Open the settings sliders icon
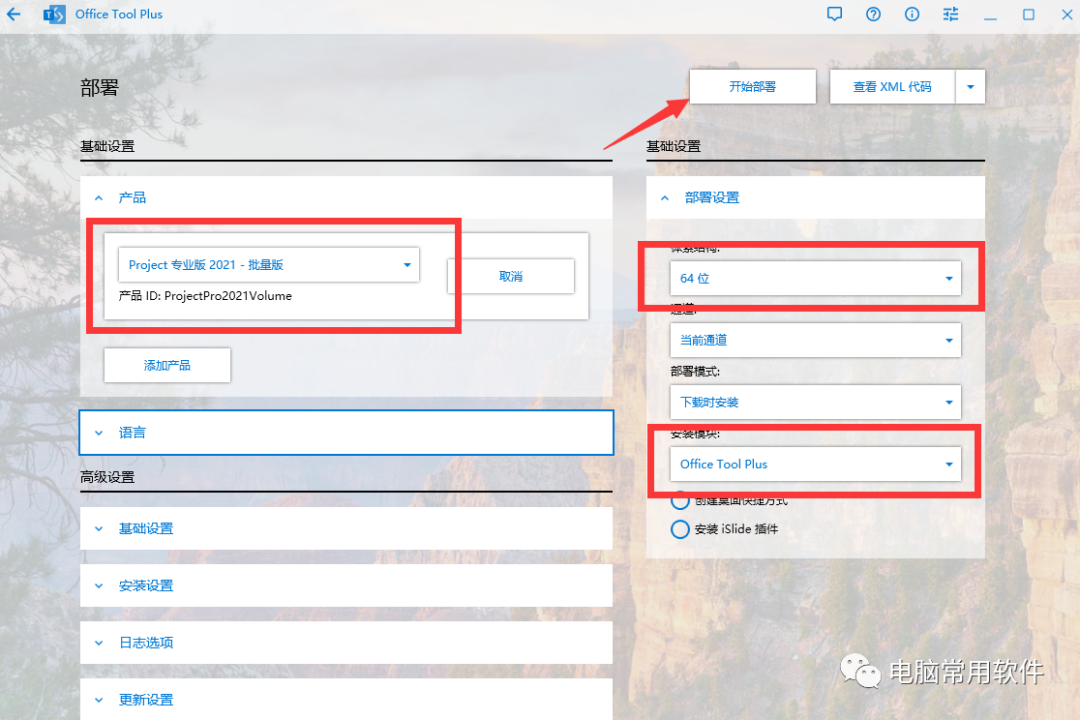1080x720 pixels. 951,14
